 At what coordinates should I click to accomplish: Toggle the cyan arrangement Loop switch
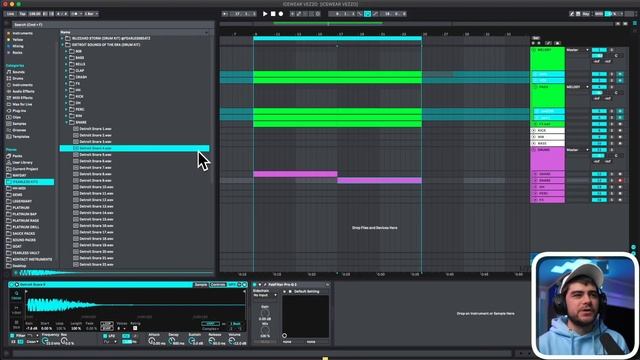click(367, 14)
